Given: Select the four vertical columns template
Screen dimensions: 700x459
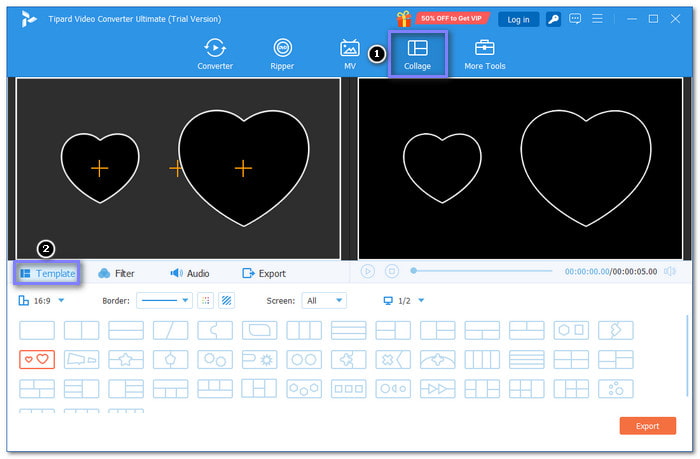Looking at the screenshot, I should click(482, 359).
